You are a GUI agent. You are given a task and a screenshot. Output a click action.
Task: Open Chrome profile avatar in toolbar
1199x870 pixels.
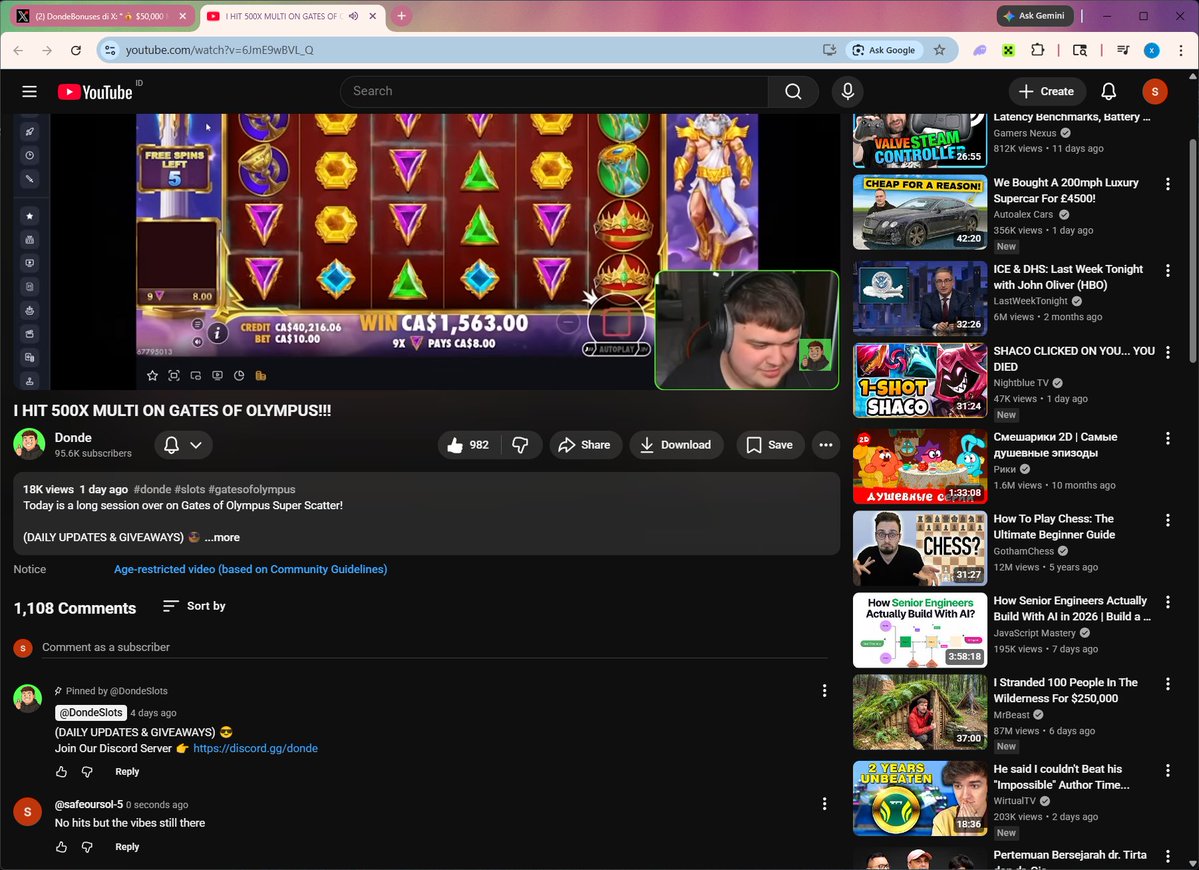[1152, 50]
